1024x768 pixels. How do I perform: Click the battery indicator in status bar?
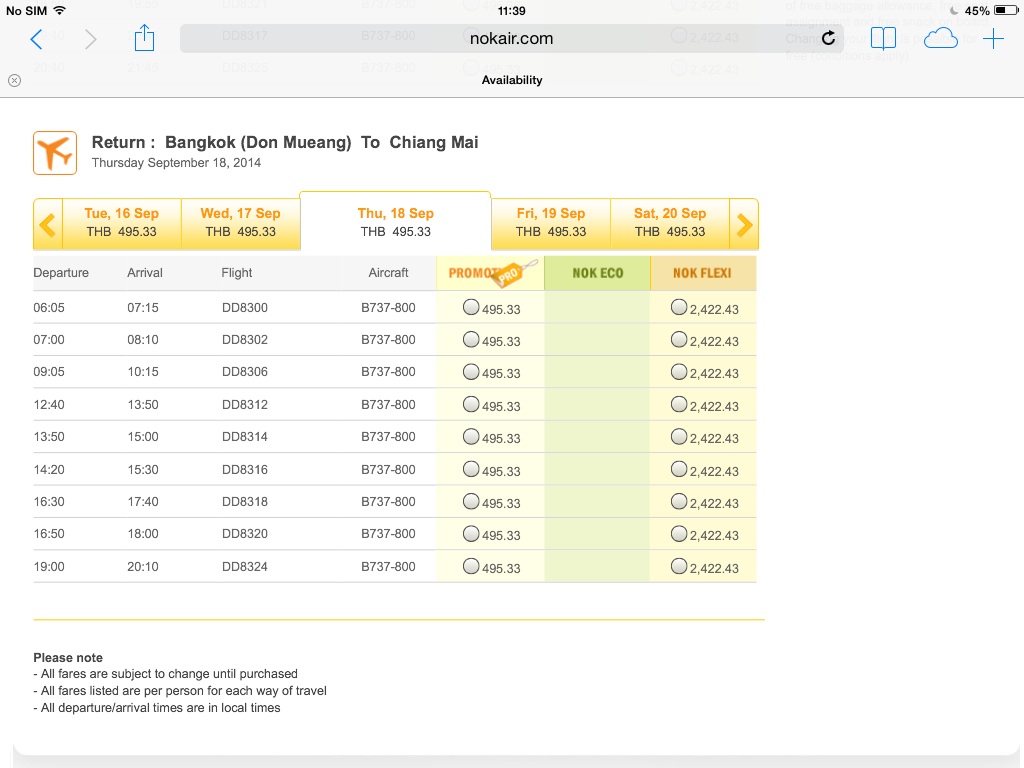coord(1006,10)
